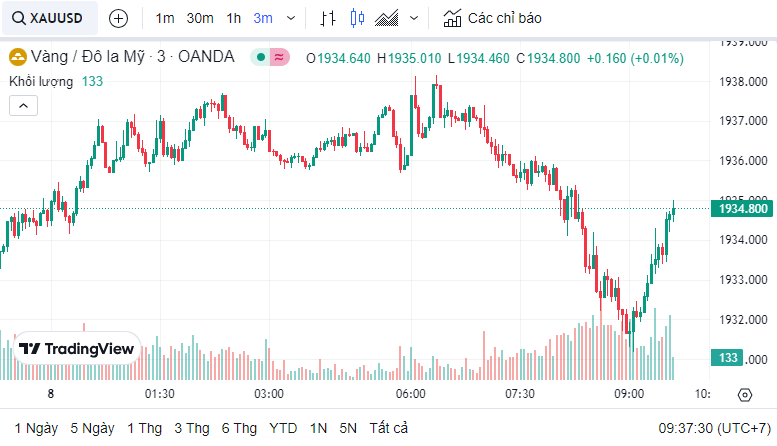Switch to the 30m interval

[200, 18]
